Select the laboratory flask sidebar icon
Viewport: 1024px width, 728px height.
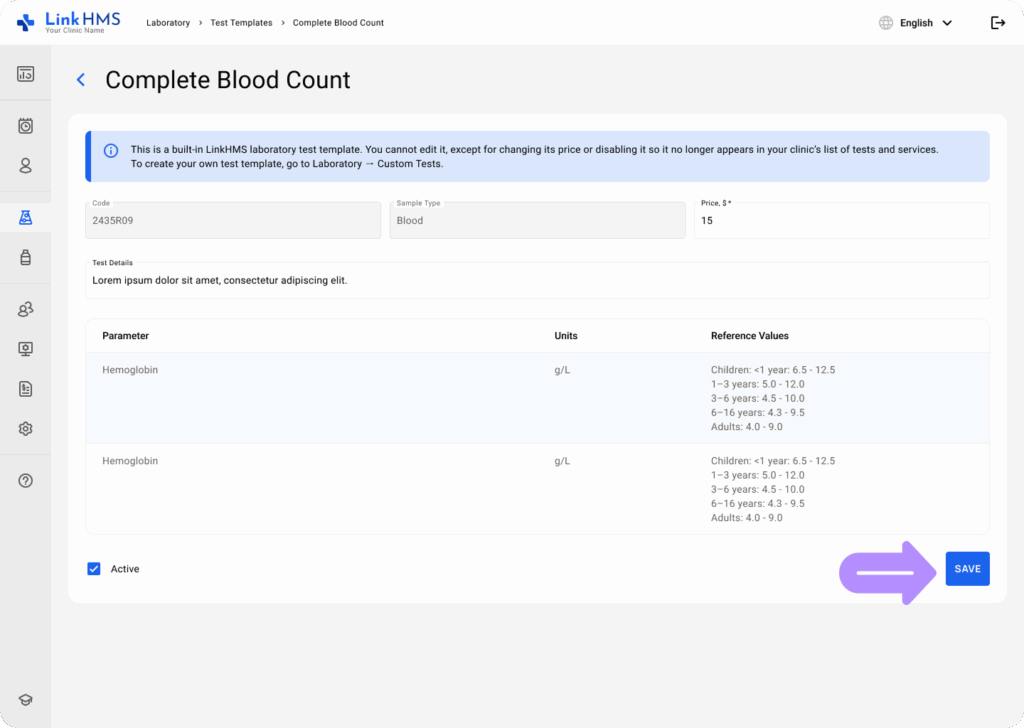pyautogui.click(x=25, y=217)
